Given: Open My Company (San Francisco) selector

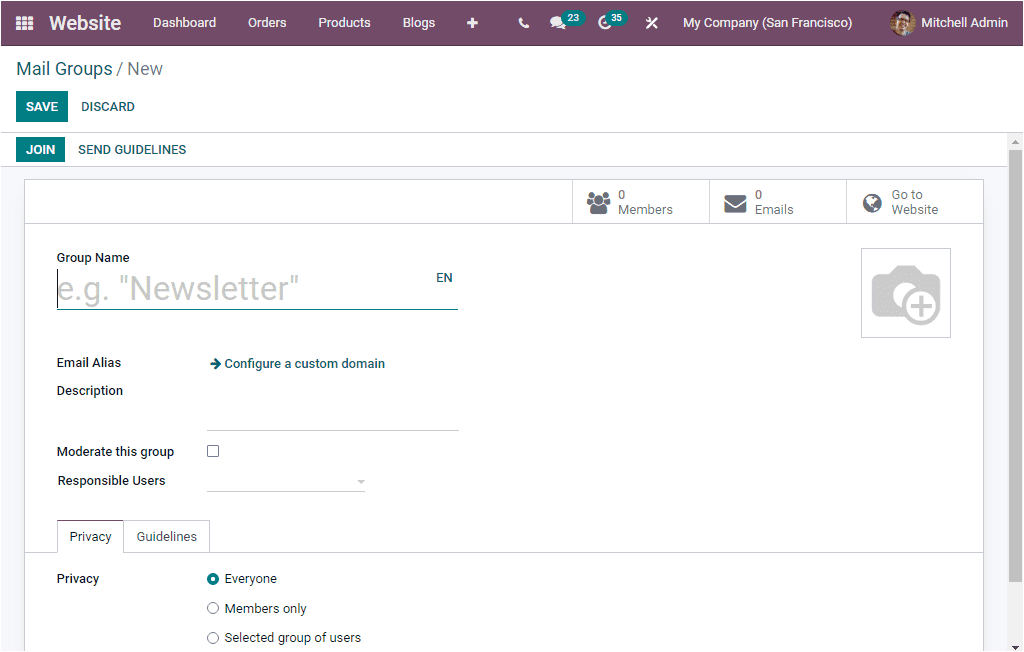Looking at the screenshot, I should [767, 22].
